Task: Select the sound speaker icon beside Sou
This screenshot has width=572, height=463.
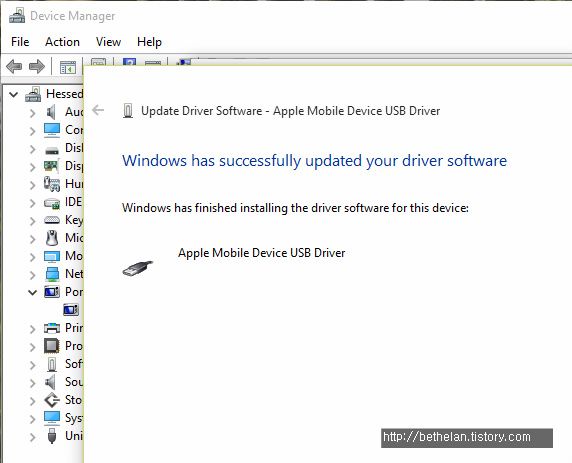Action: [50, 382]
